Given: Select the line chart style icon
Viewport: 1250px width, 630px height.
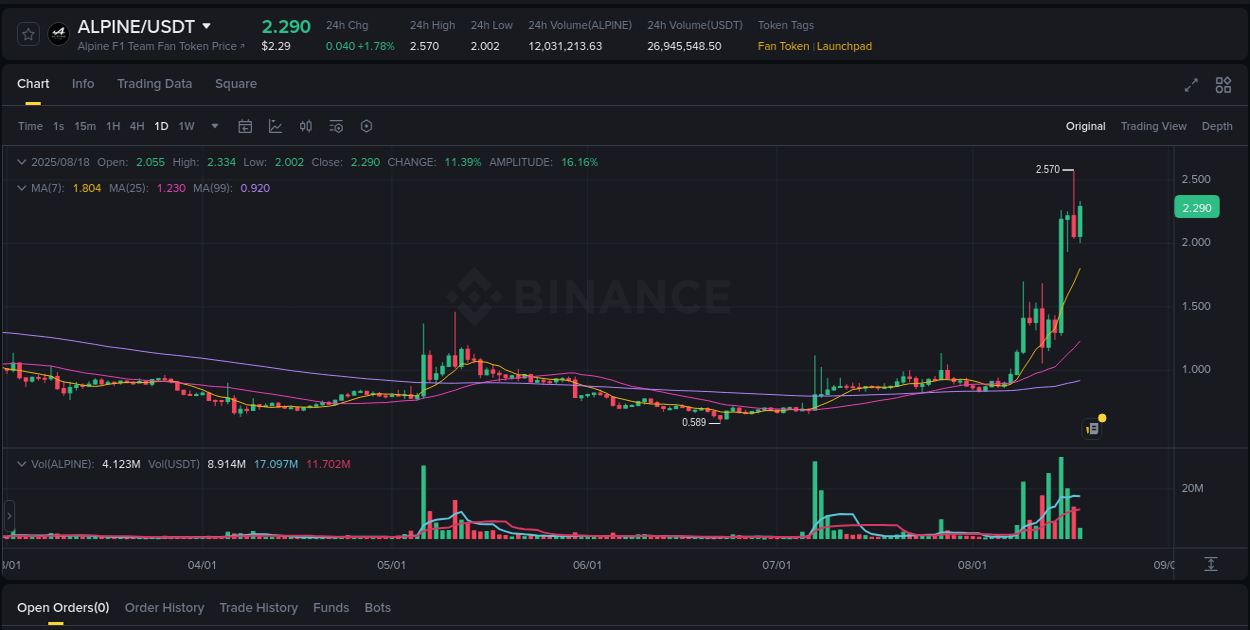Looking at the screenshot, I should click(x=275, y=126).
